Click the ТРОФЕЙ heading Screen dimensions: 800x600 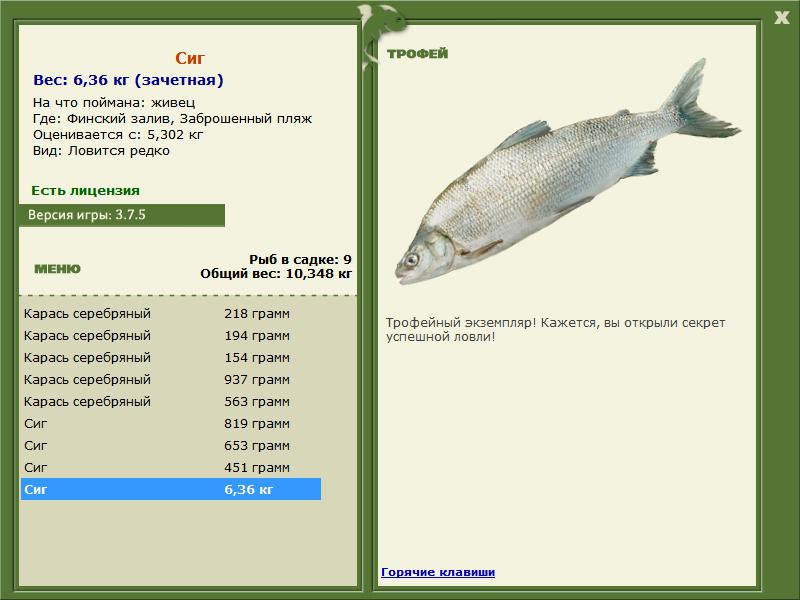coord(417,54)
